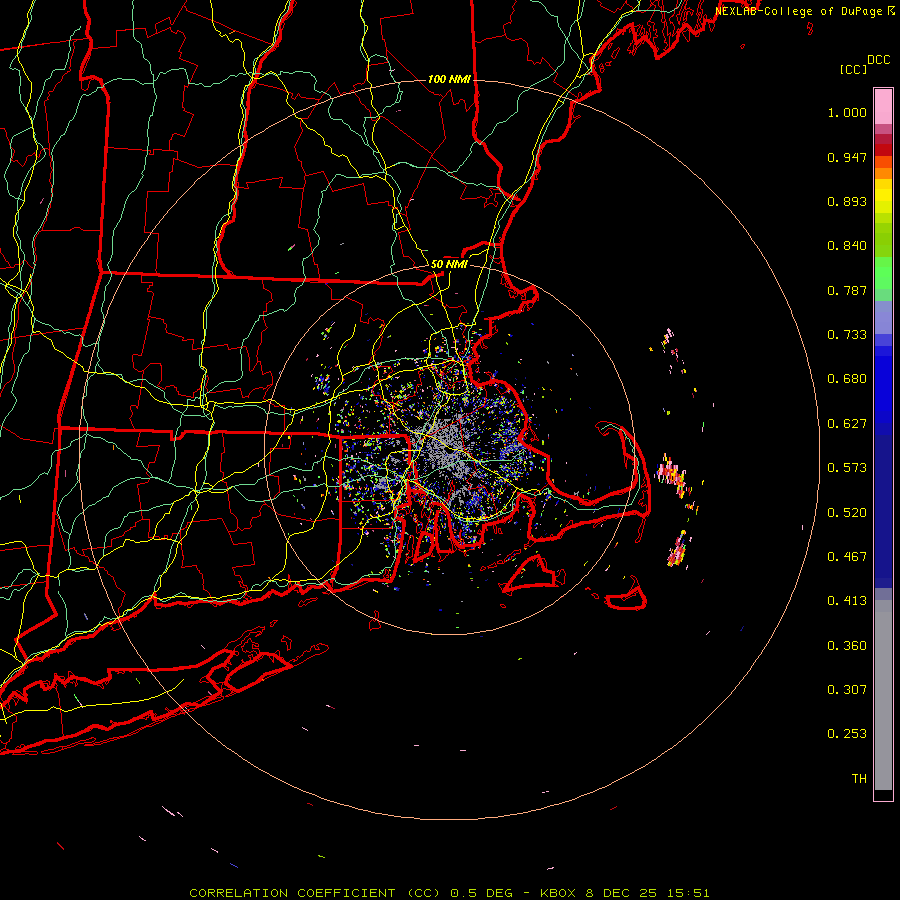
Task: Click the 0.307 color scale value
Action: pos(847,690)
